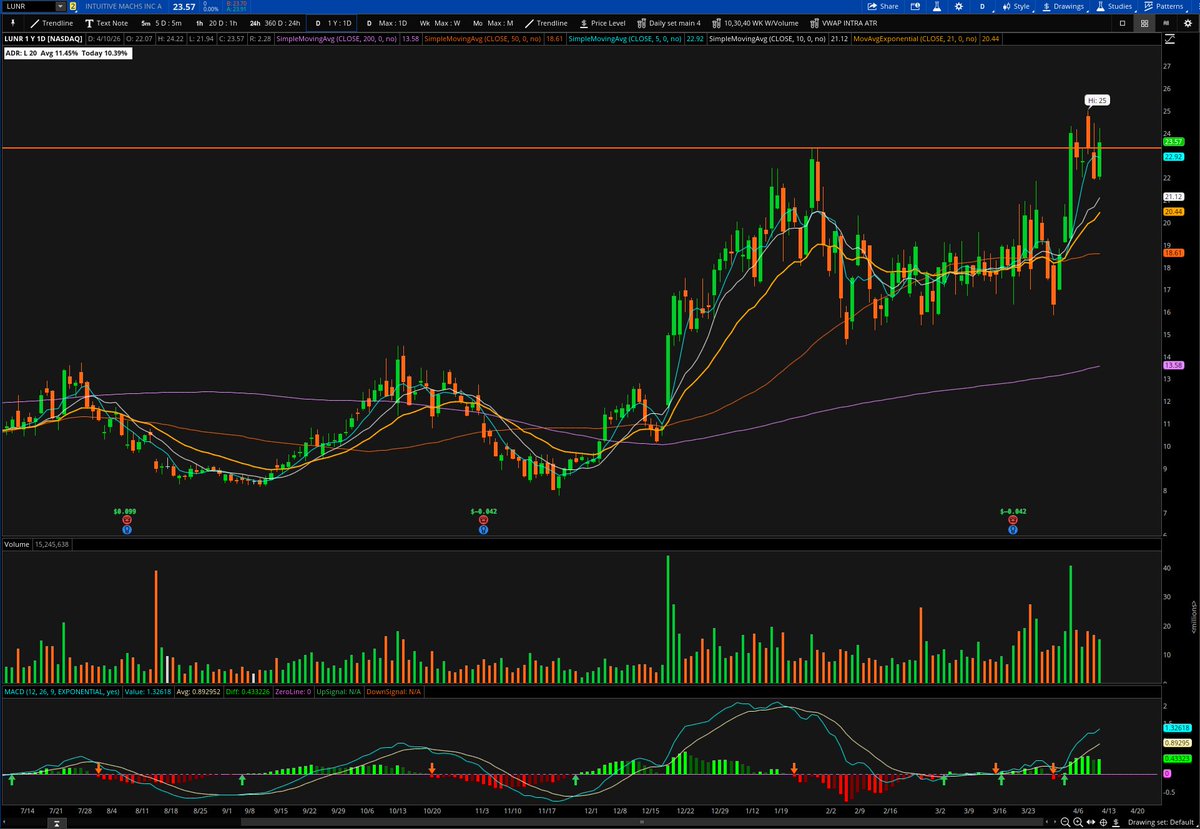Switch to the four-grid chart layout
1200x829 pixels.
[x=1144, y=23]
